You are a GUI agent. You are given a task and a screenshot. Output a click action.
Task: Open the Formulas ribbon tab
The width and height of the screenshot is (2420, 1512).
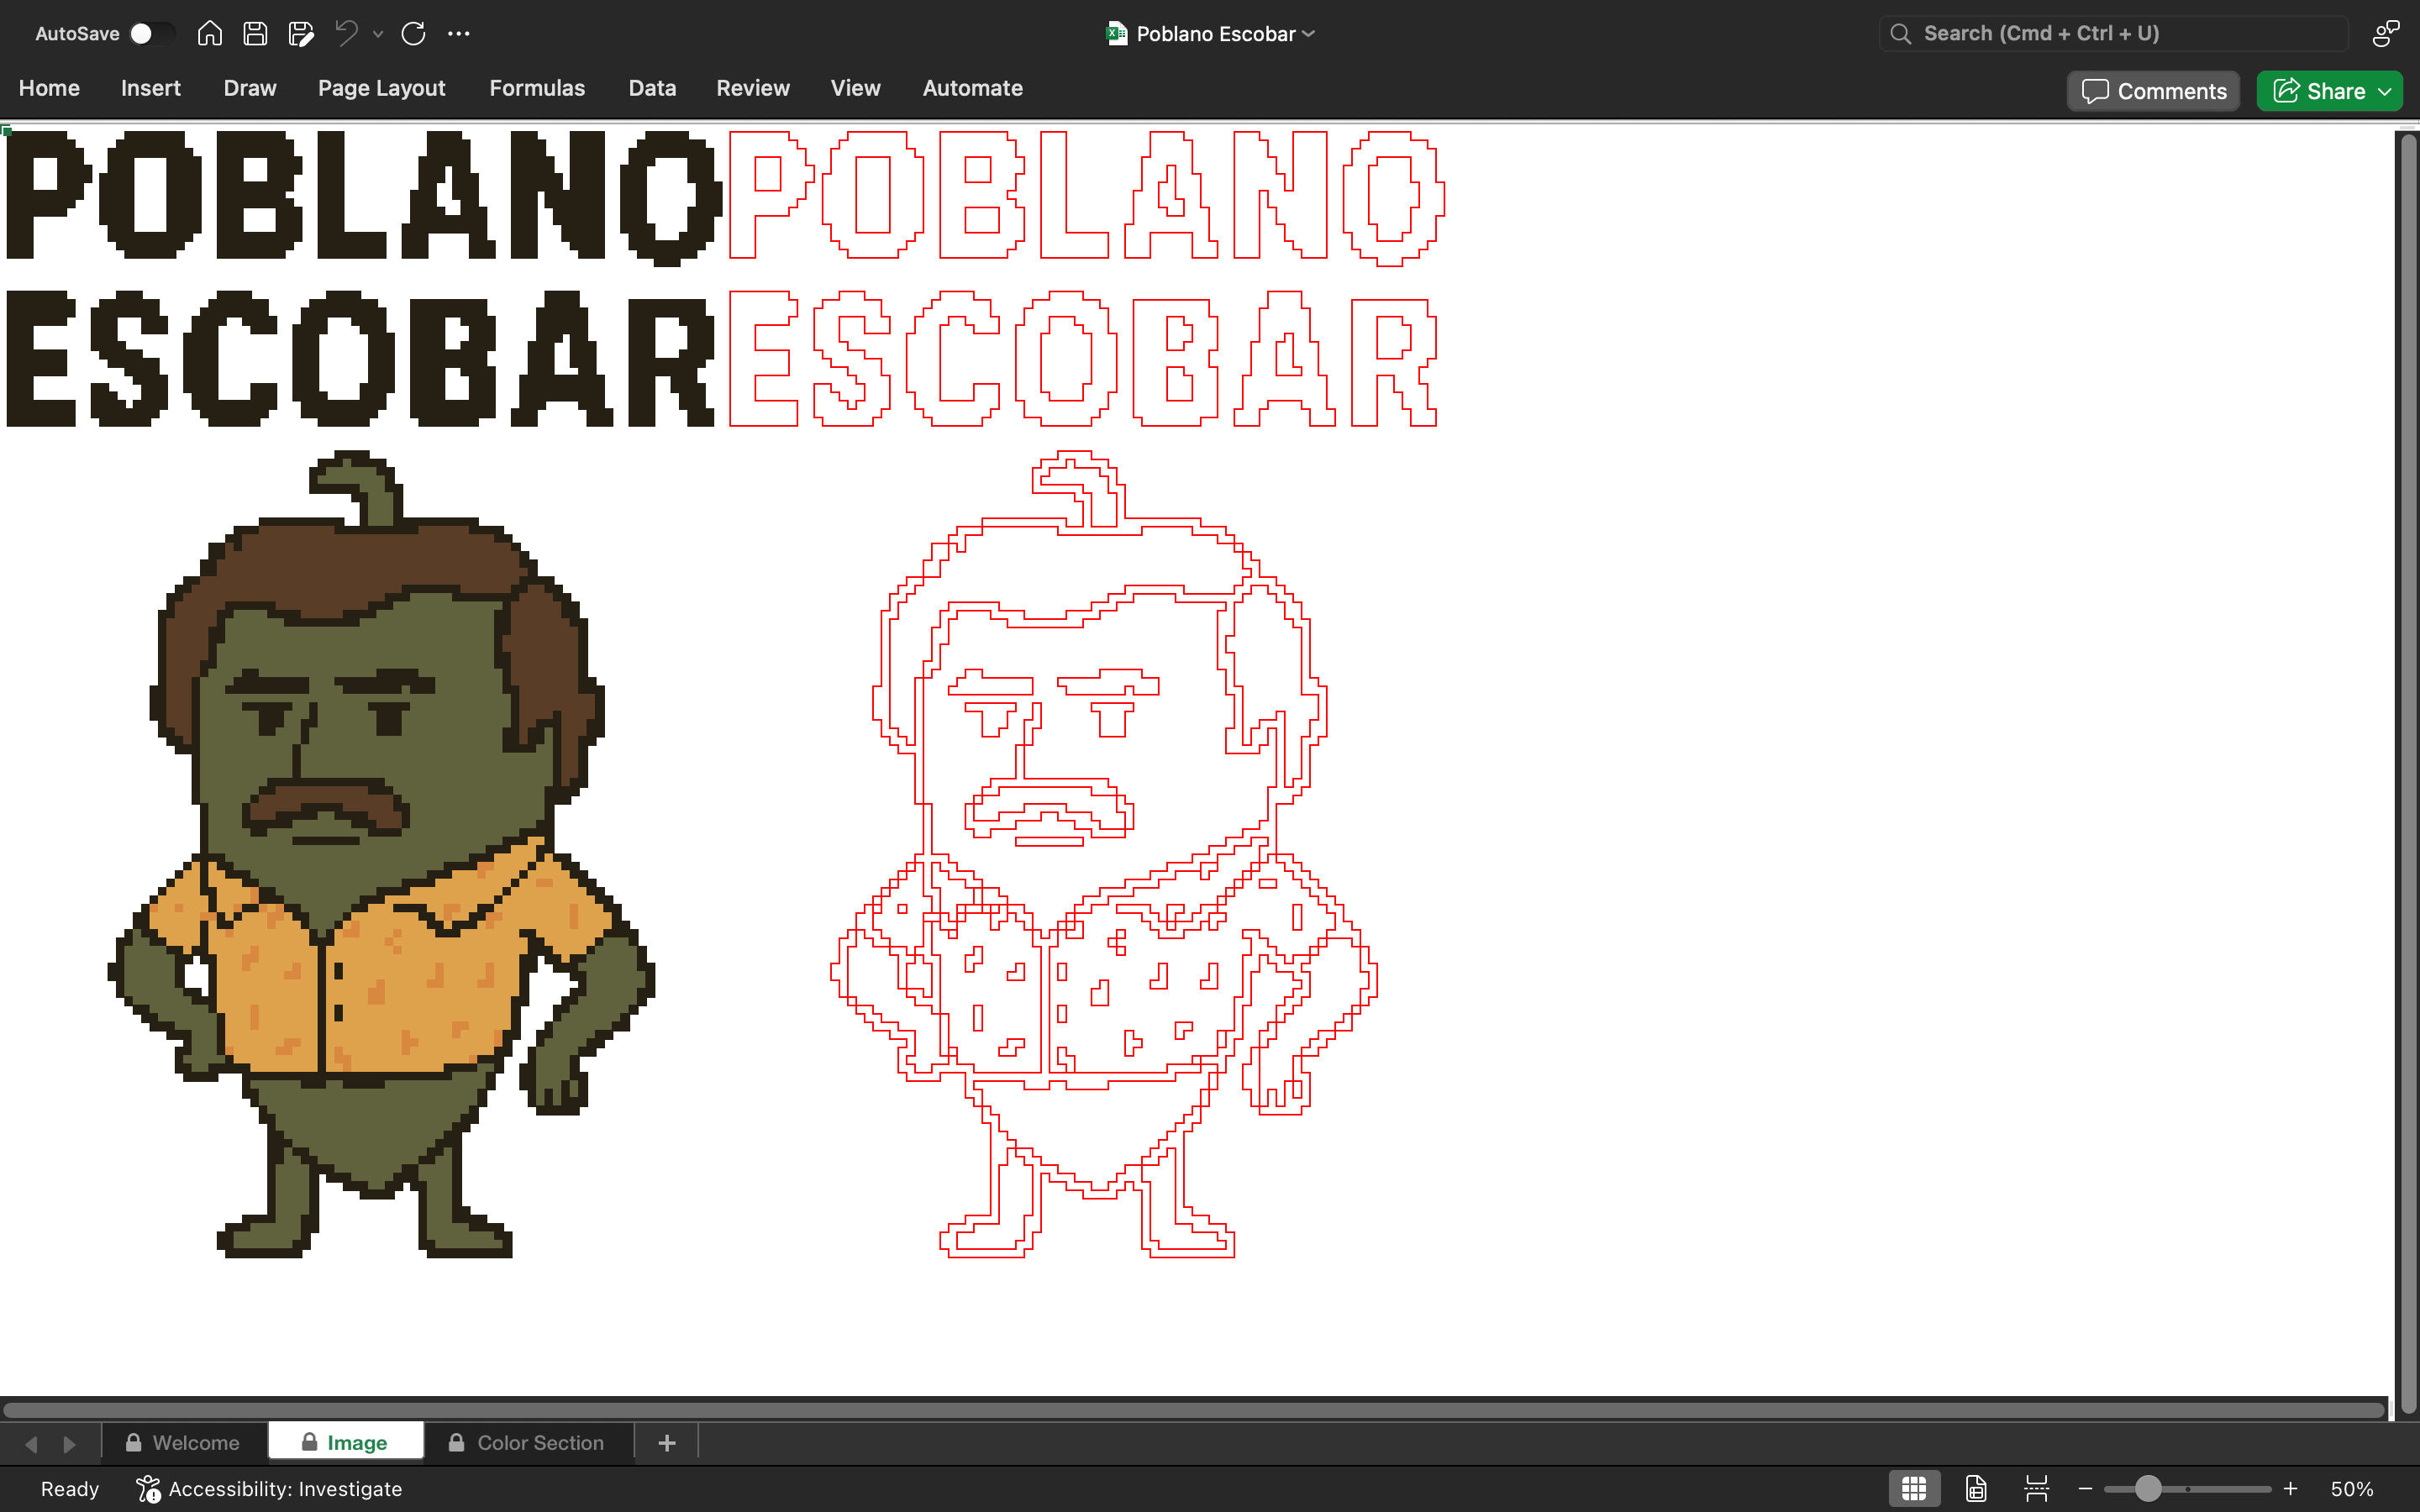pyautogui.click(x=537, y=88)
